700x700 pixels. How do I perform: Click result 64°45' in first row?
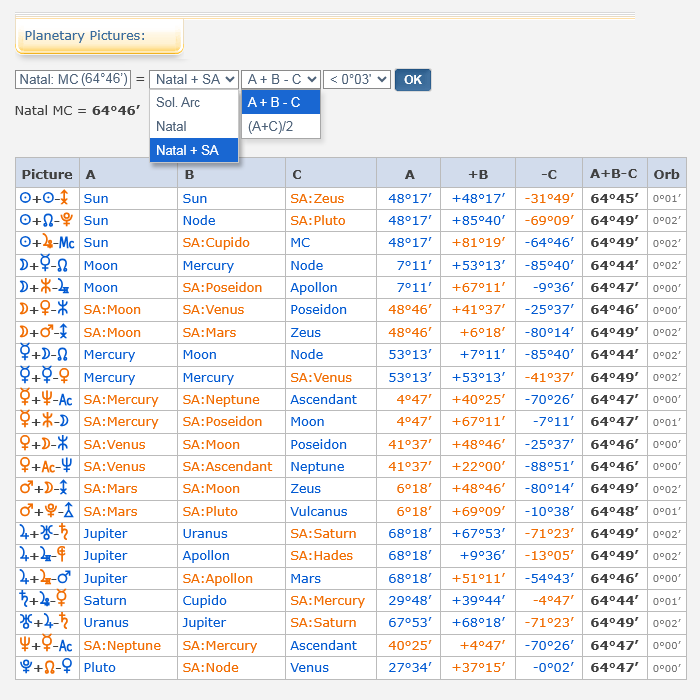pyautogui.click(x=615, y=198)
